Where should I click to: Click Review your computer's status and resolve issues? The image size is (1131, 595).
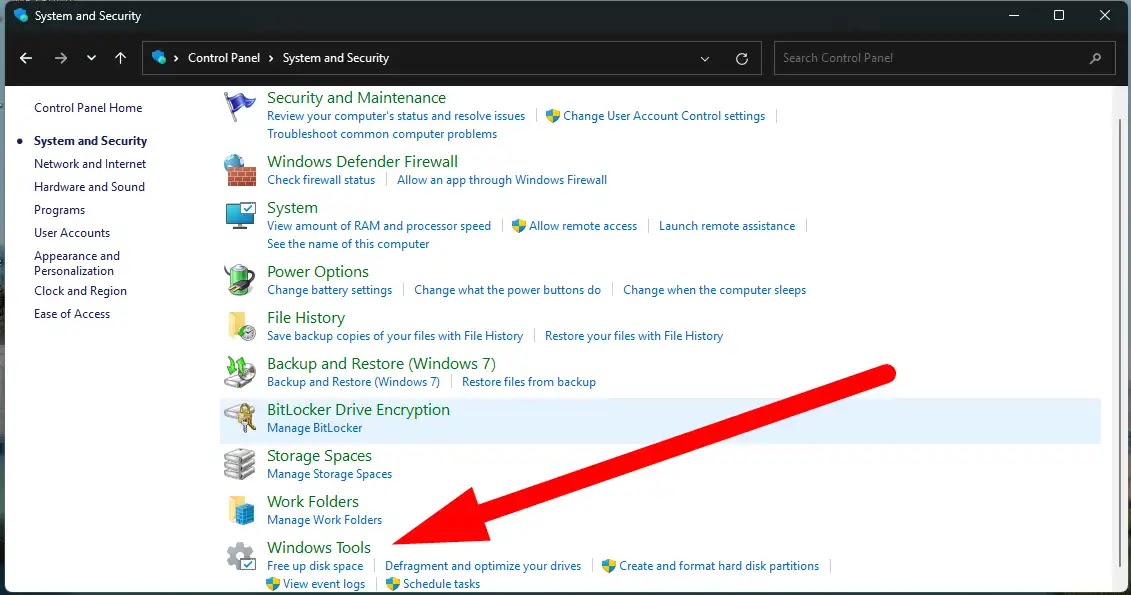(396, 116)
